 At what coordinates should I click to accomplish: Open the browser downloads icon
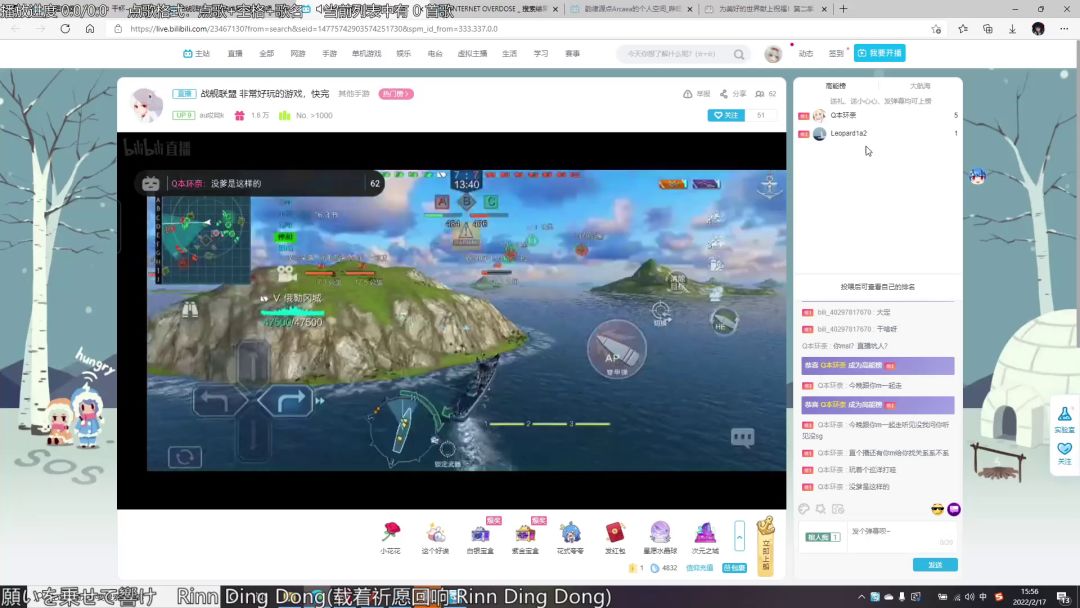tap(1012, 29)
